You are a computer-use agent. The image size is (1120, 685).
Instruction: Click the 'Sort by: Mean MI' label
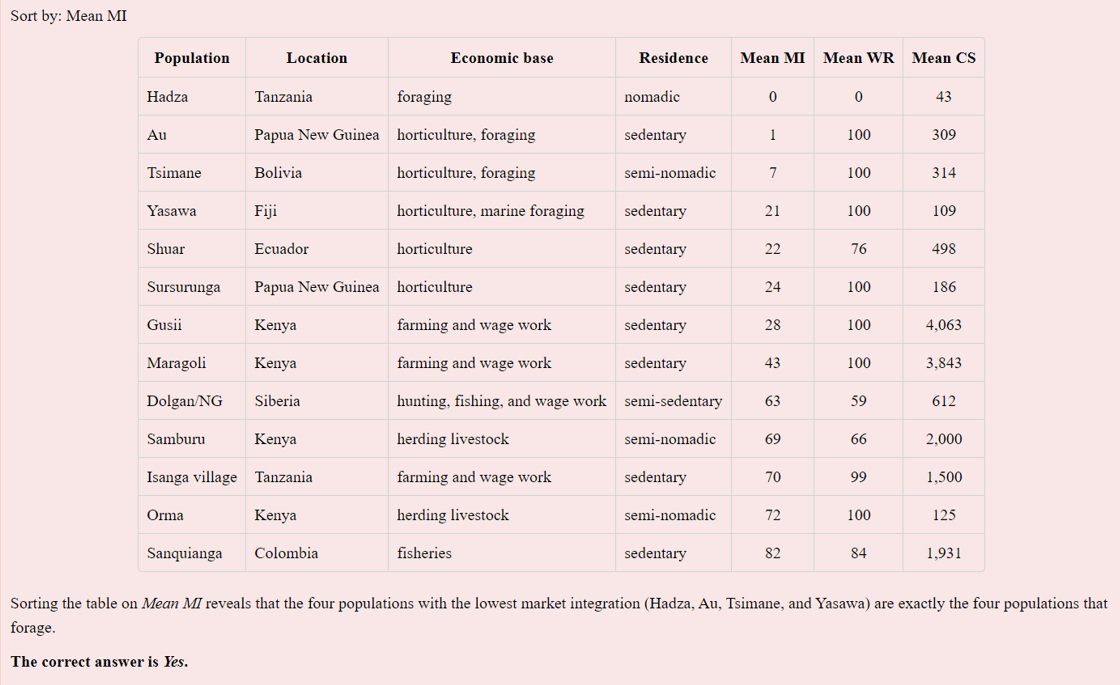point(69,16)
